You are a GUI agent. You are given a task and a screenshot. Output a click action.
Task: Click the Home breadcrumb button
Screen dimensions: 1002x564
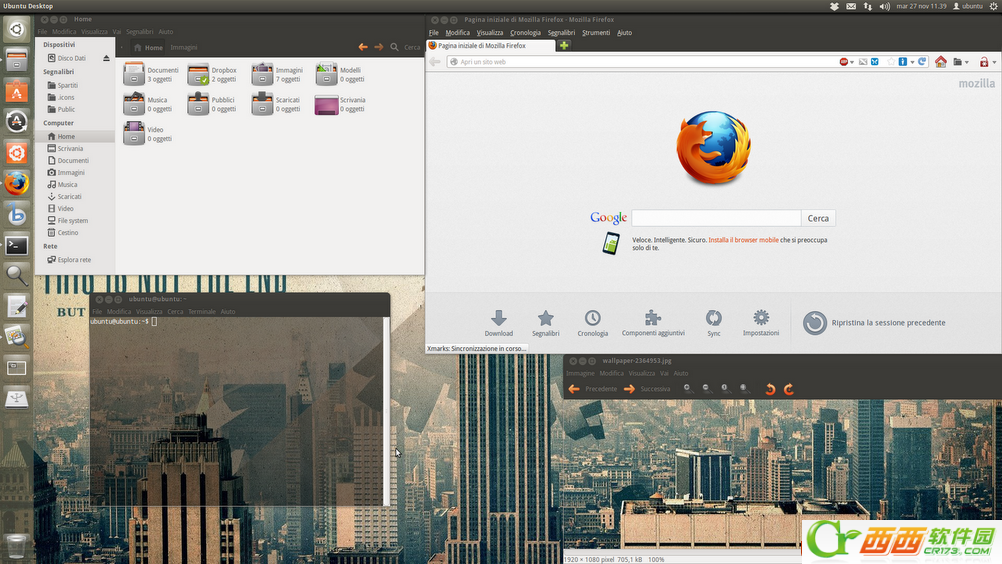coord(149,47)
